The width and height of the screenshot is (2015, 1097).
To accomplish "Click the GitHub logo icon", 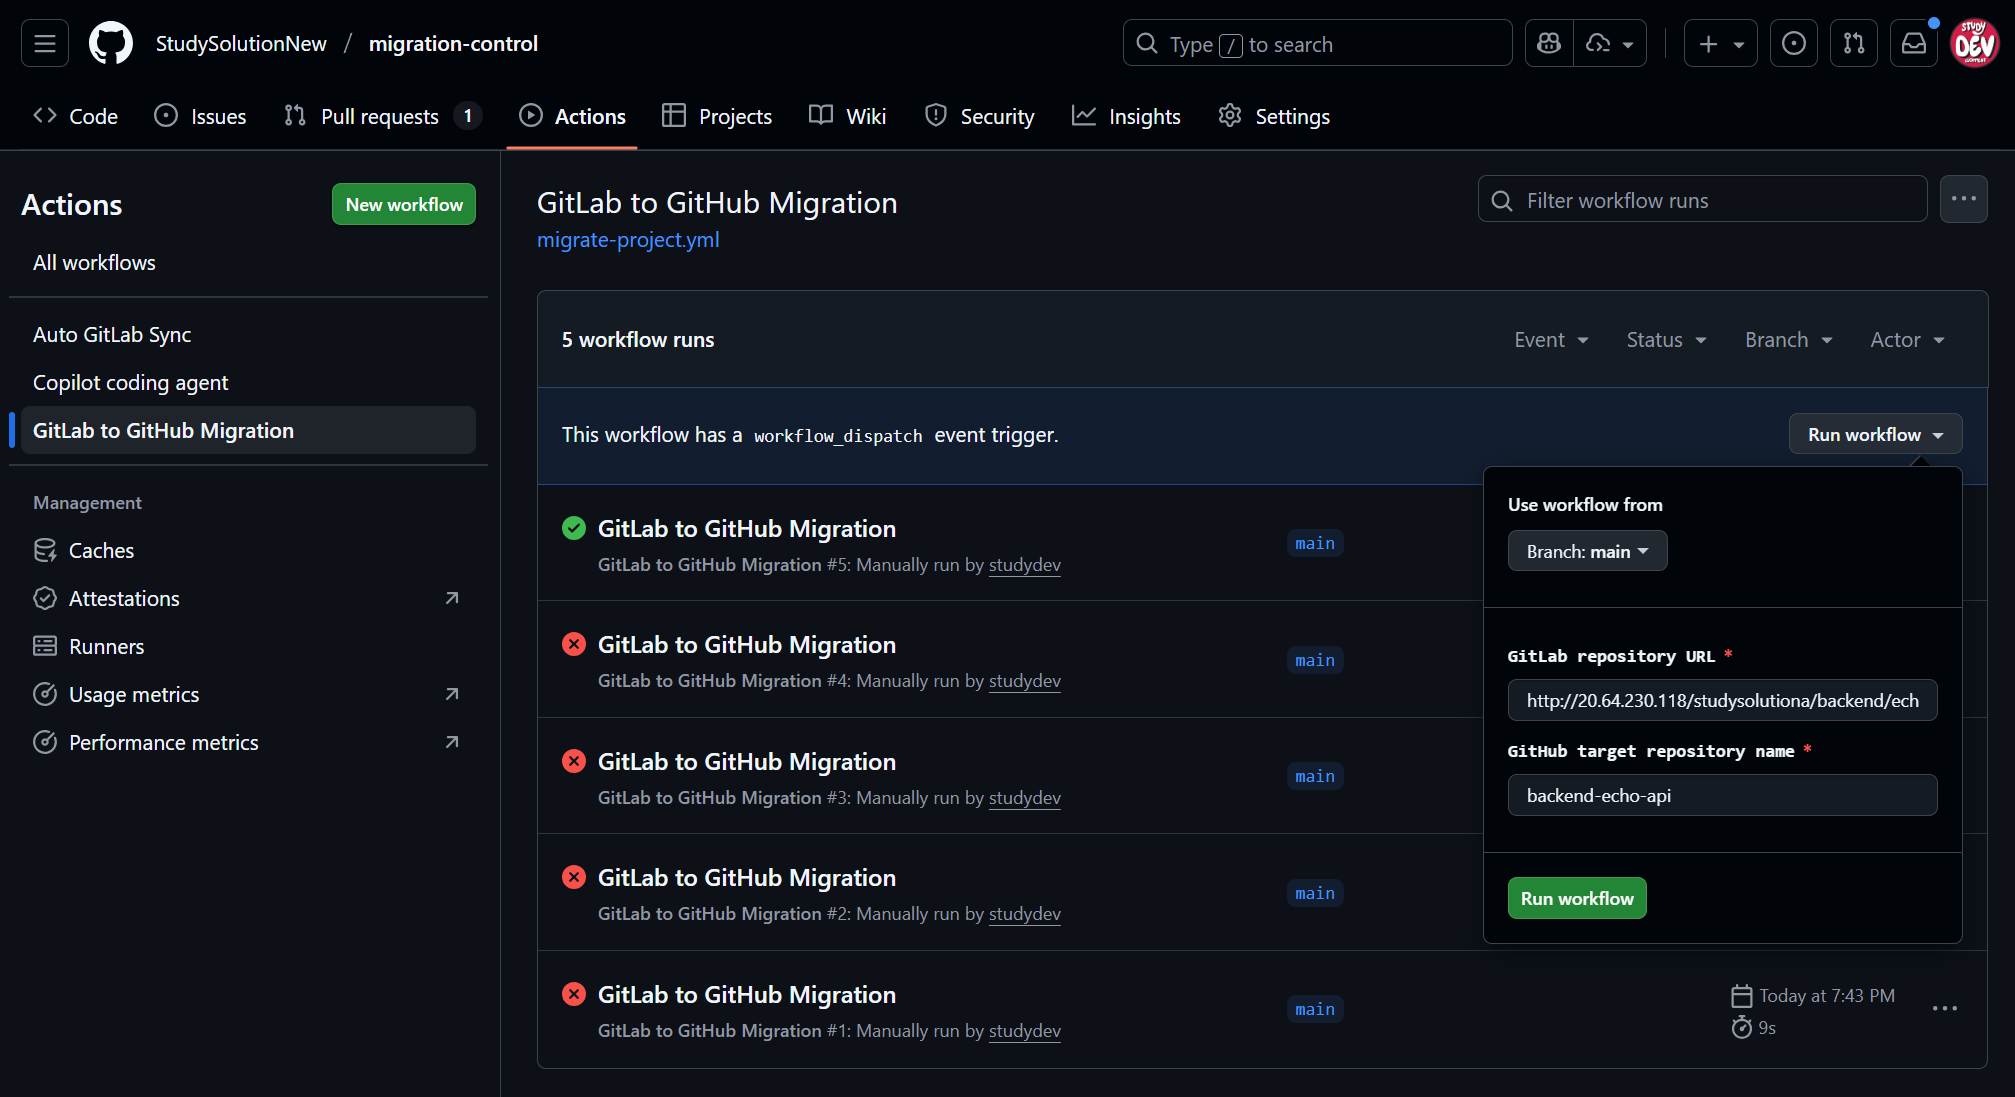I will (x=111, y=44).
